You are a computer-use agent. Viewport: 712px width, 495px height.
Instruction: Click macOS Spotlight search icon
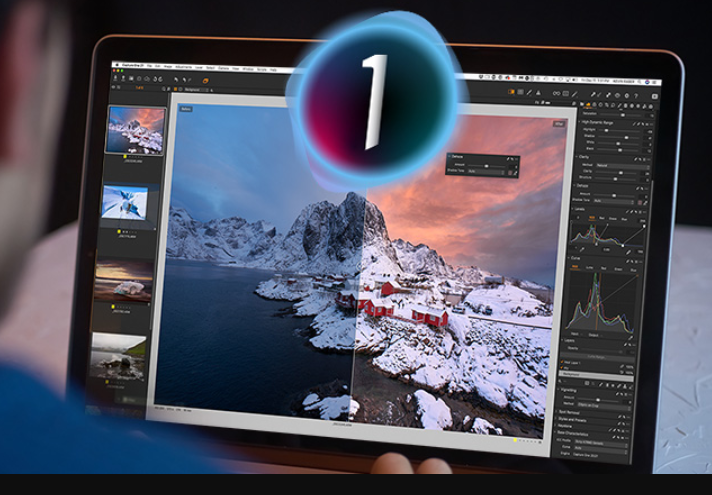point(639,82)
